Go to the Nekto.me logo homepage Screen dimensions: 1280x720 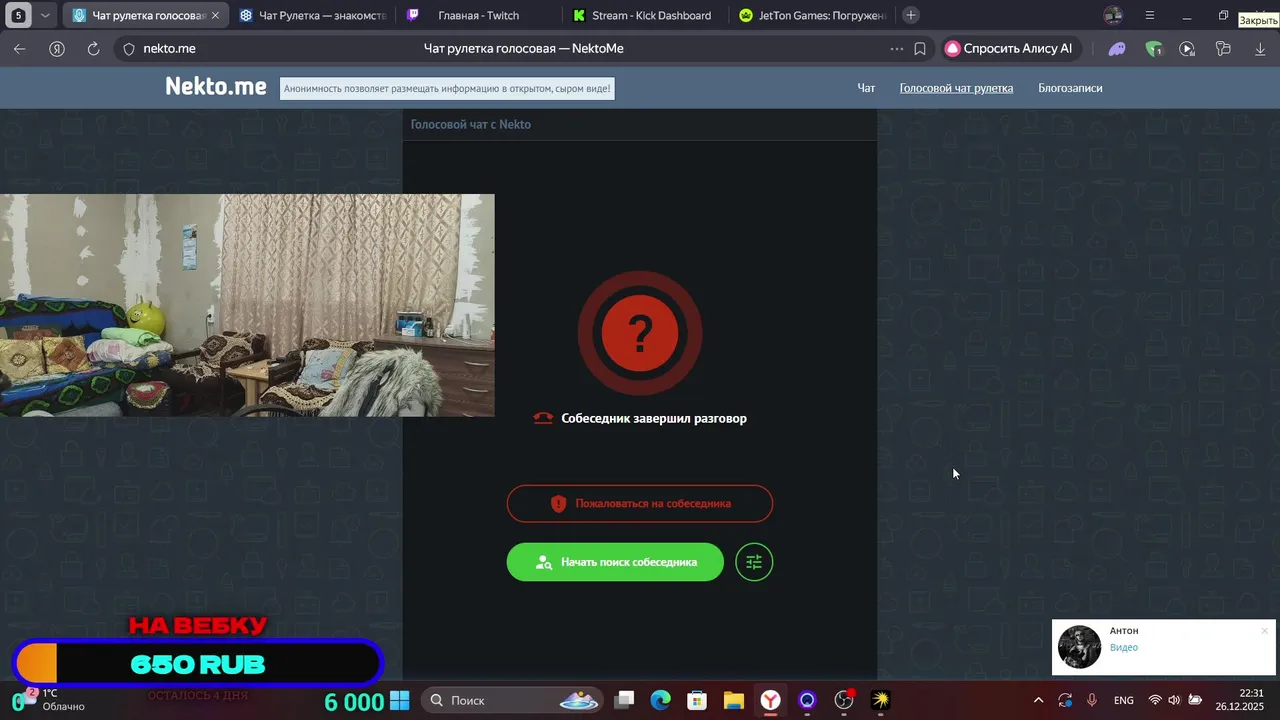pos(216,87)
